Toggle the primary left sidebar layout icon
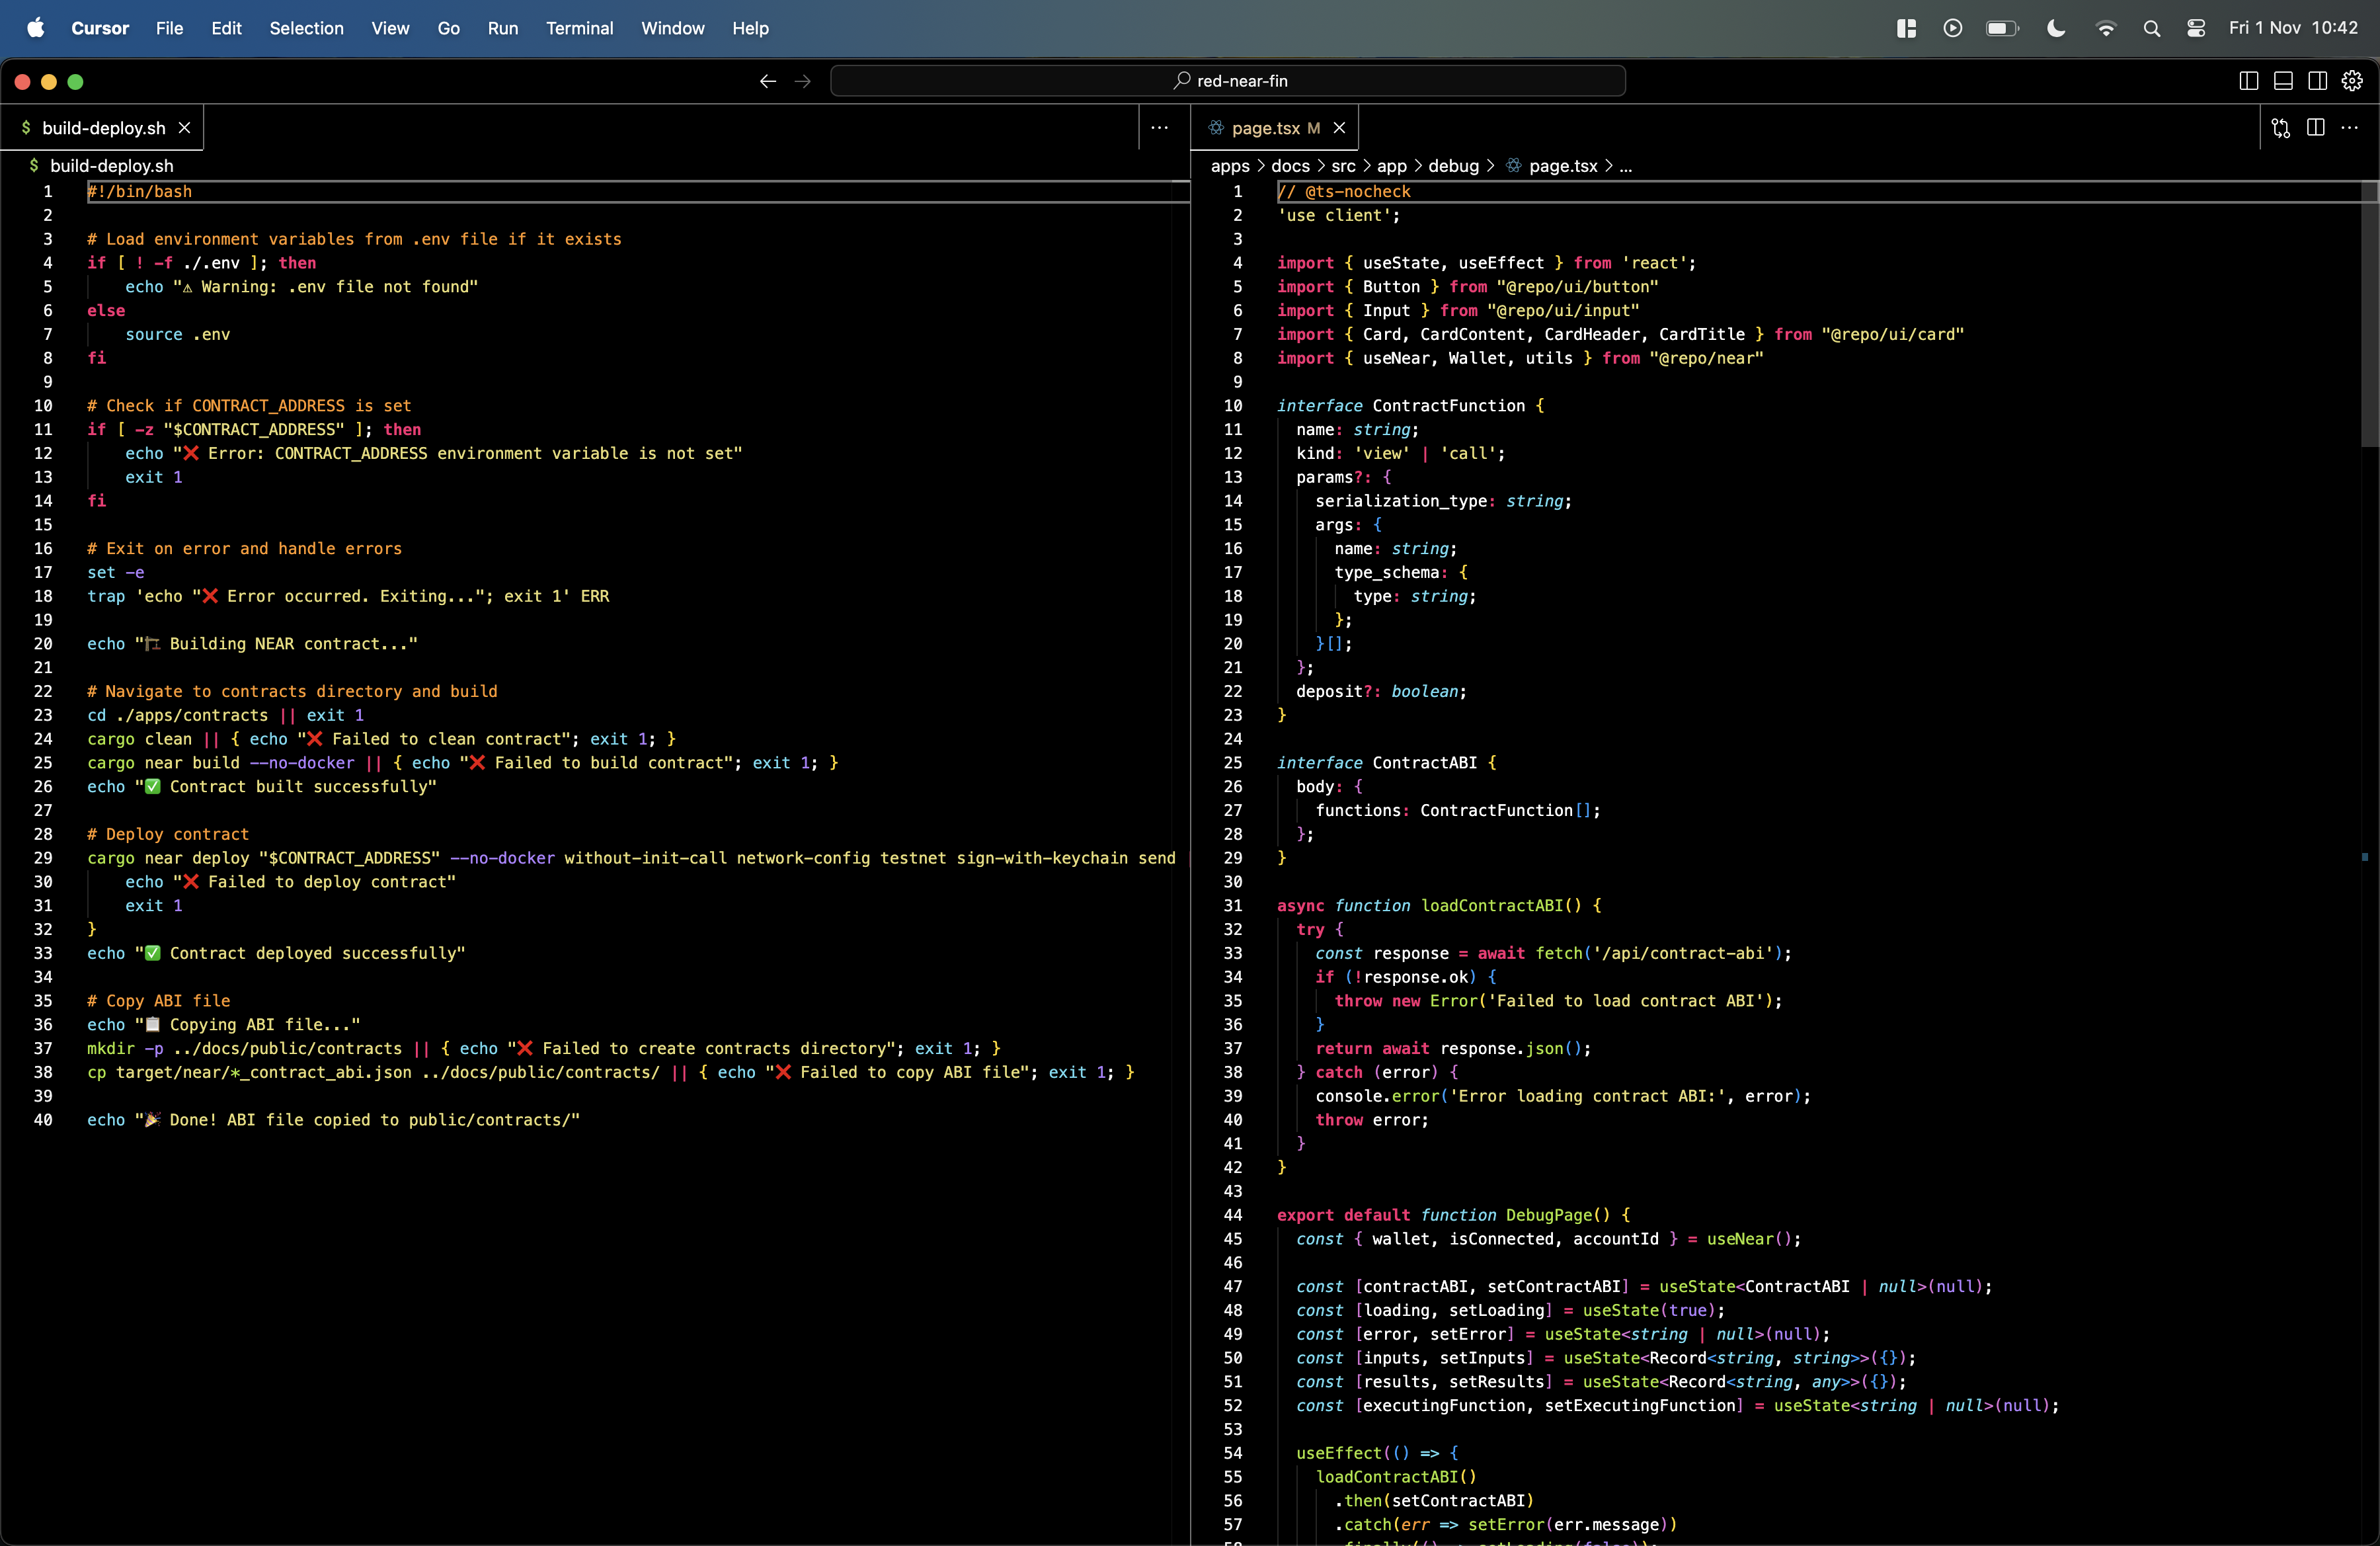Viewport: 2380px width, 1546px height. 2248,81
